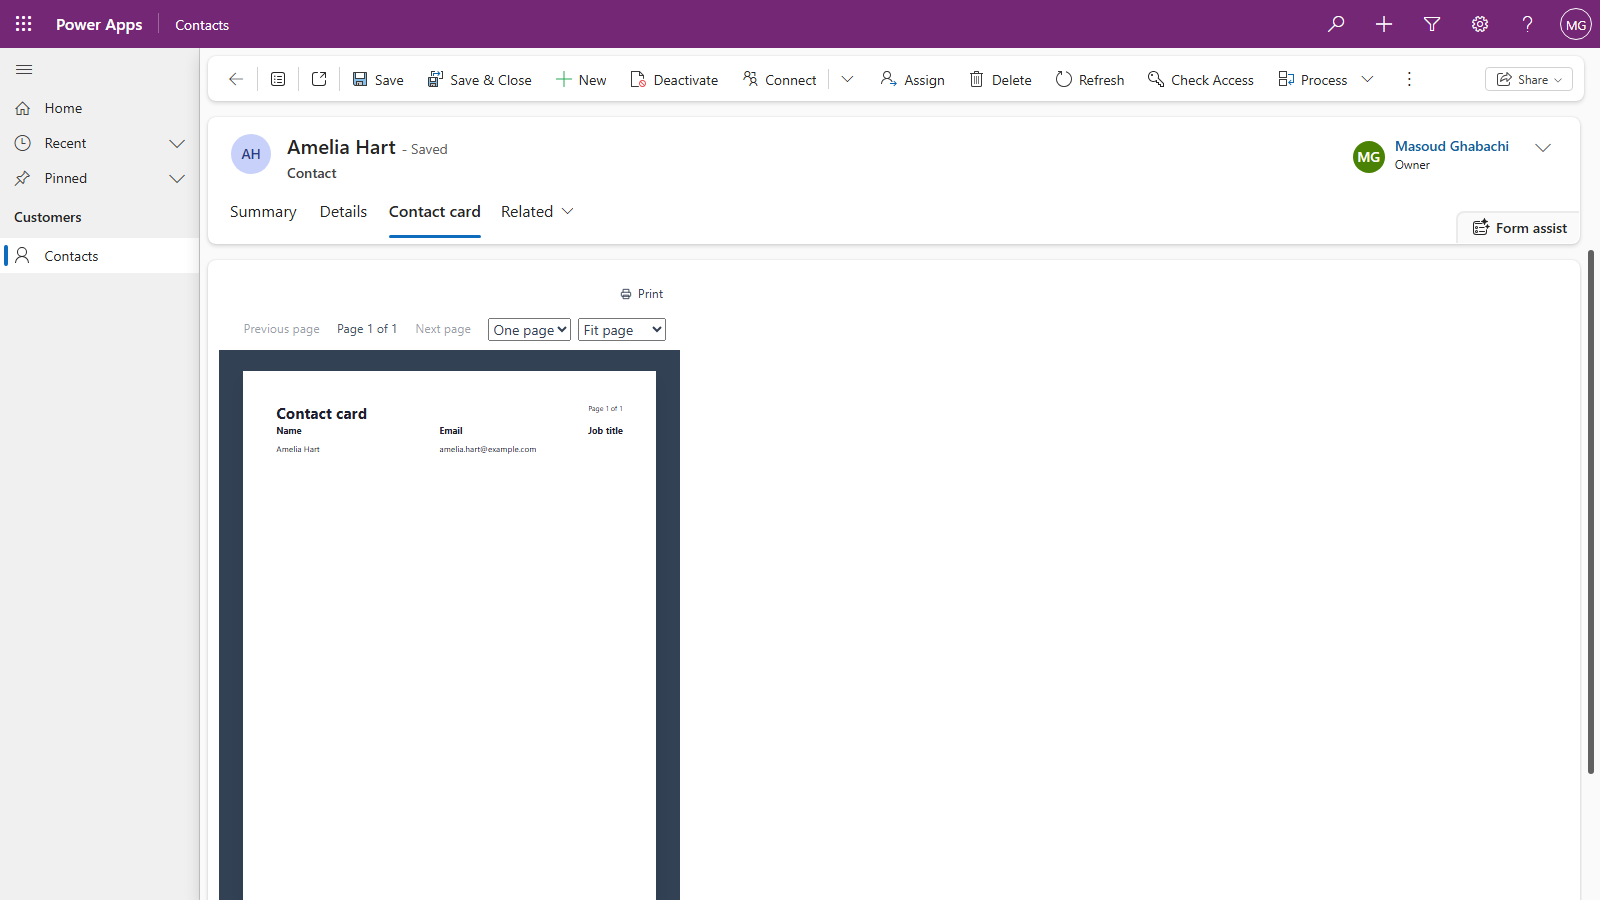
Task: Click the Refresh command
Action: (1090, 80)
